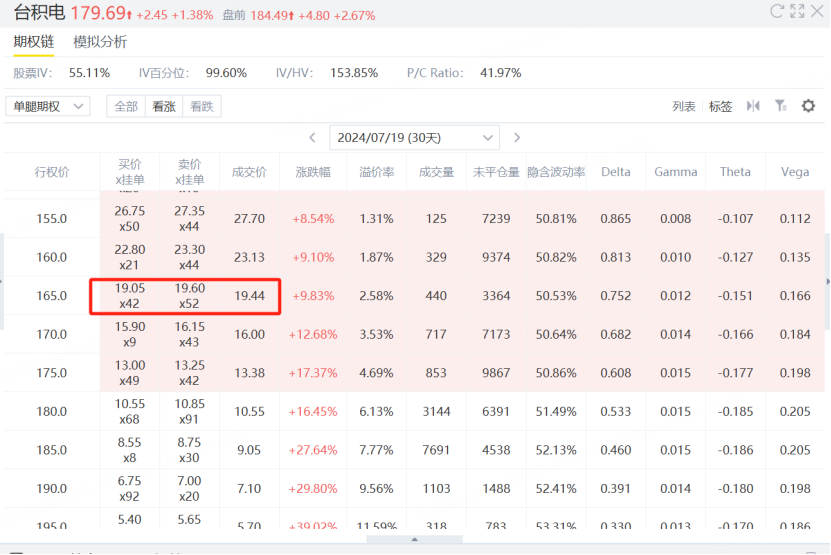Screen dimensions: 831x555
Task: Select the 185.0 strike price row
Action: tap(414, 450)
